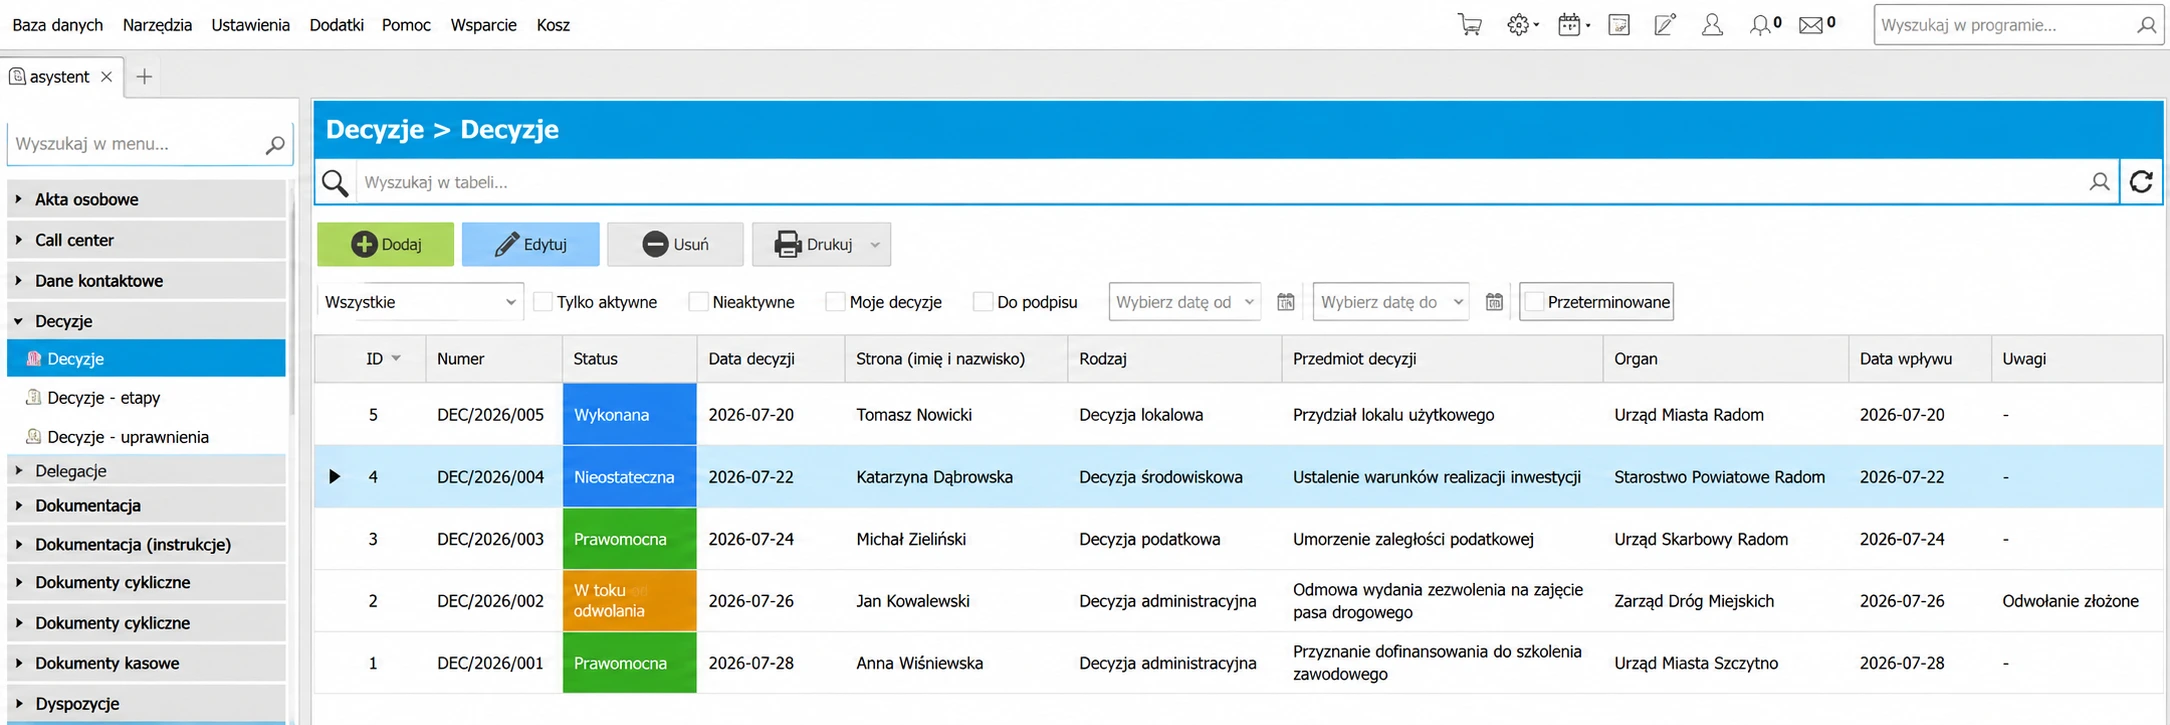Screen dimensions: 2170x725
Task: Expand Dane kontaktowe menu section
Action: pos(146,281)
